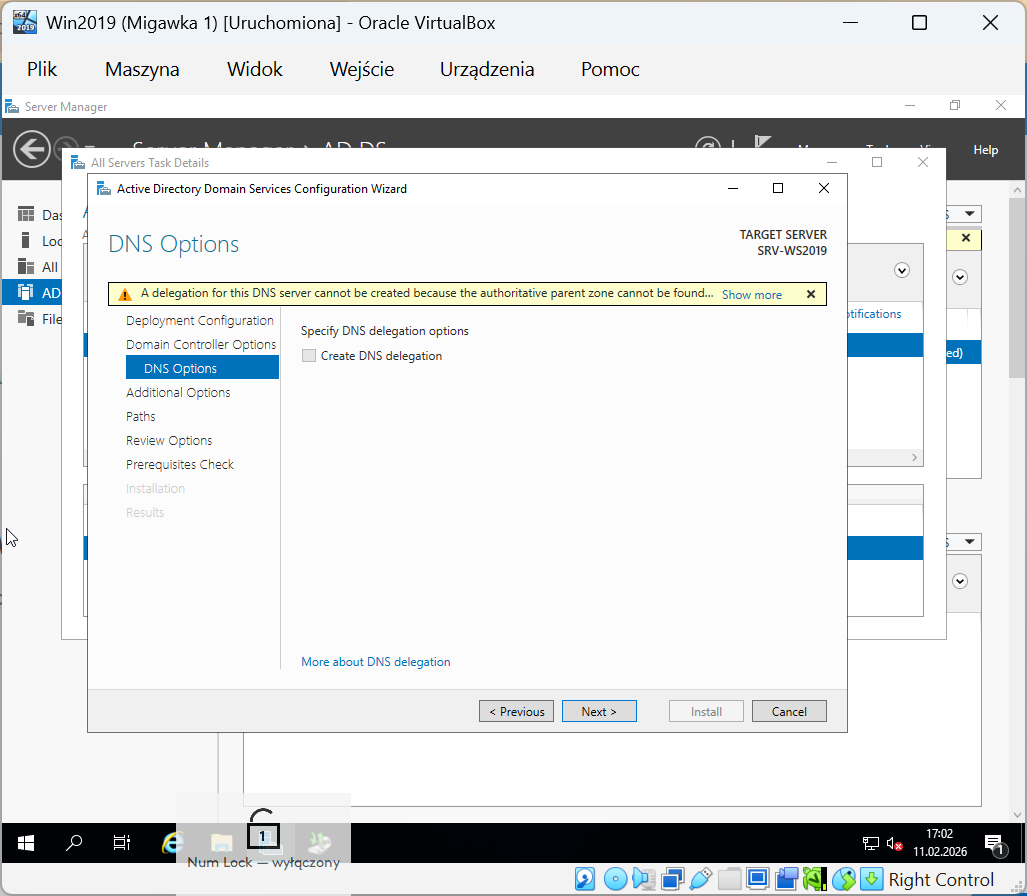The width and height of the screenshot is (1027, 896).
Task: Click the muted speaker tray icon
Action: (x=894, y=843)
